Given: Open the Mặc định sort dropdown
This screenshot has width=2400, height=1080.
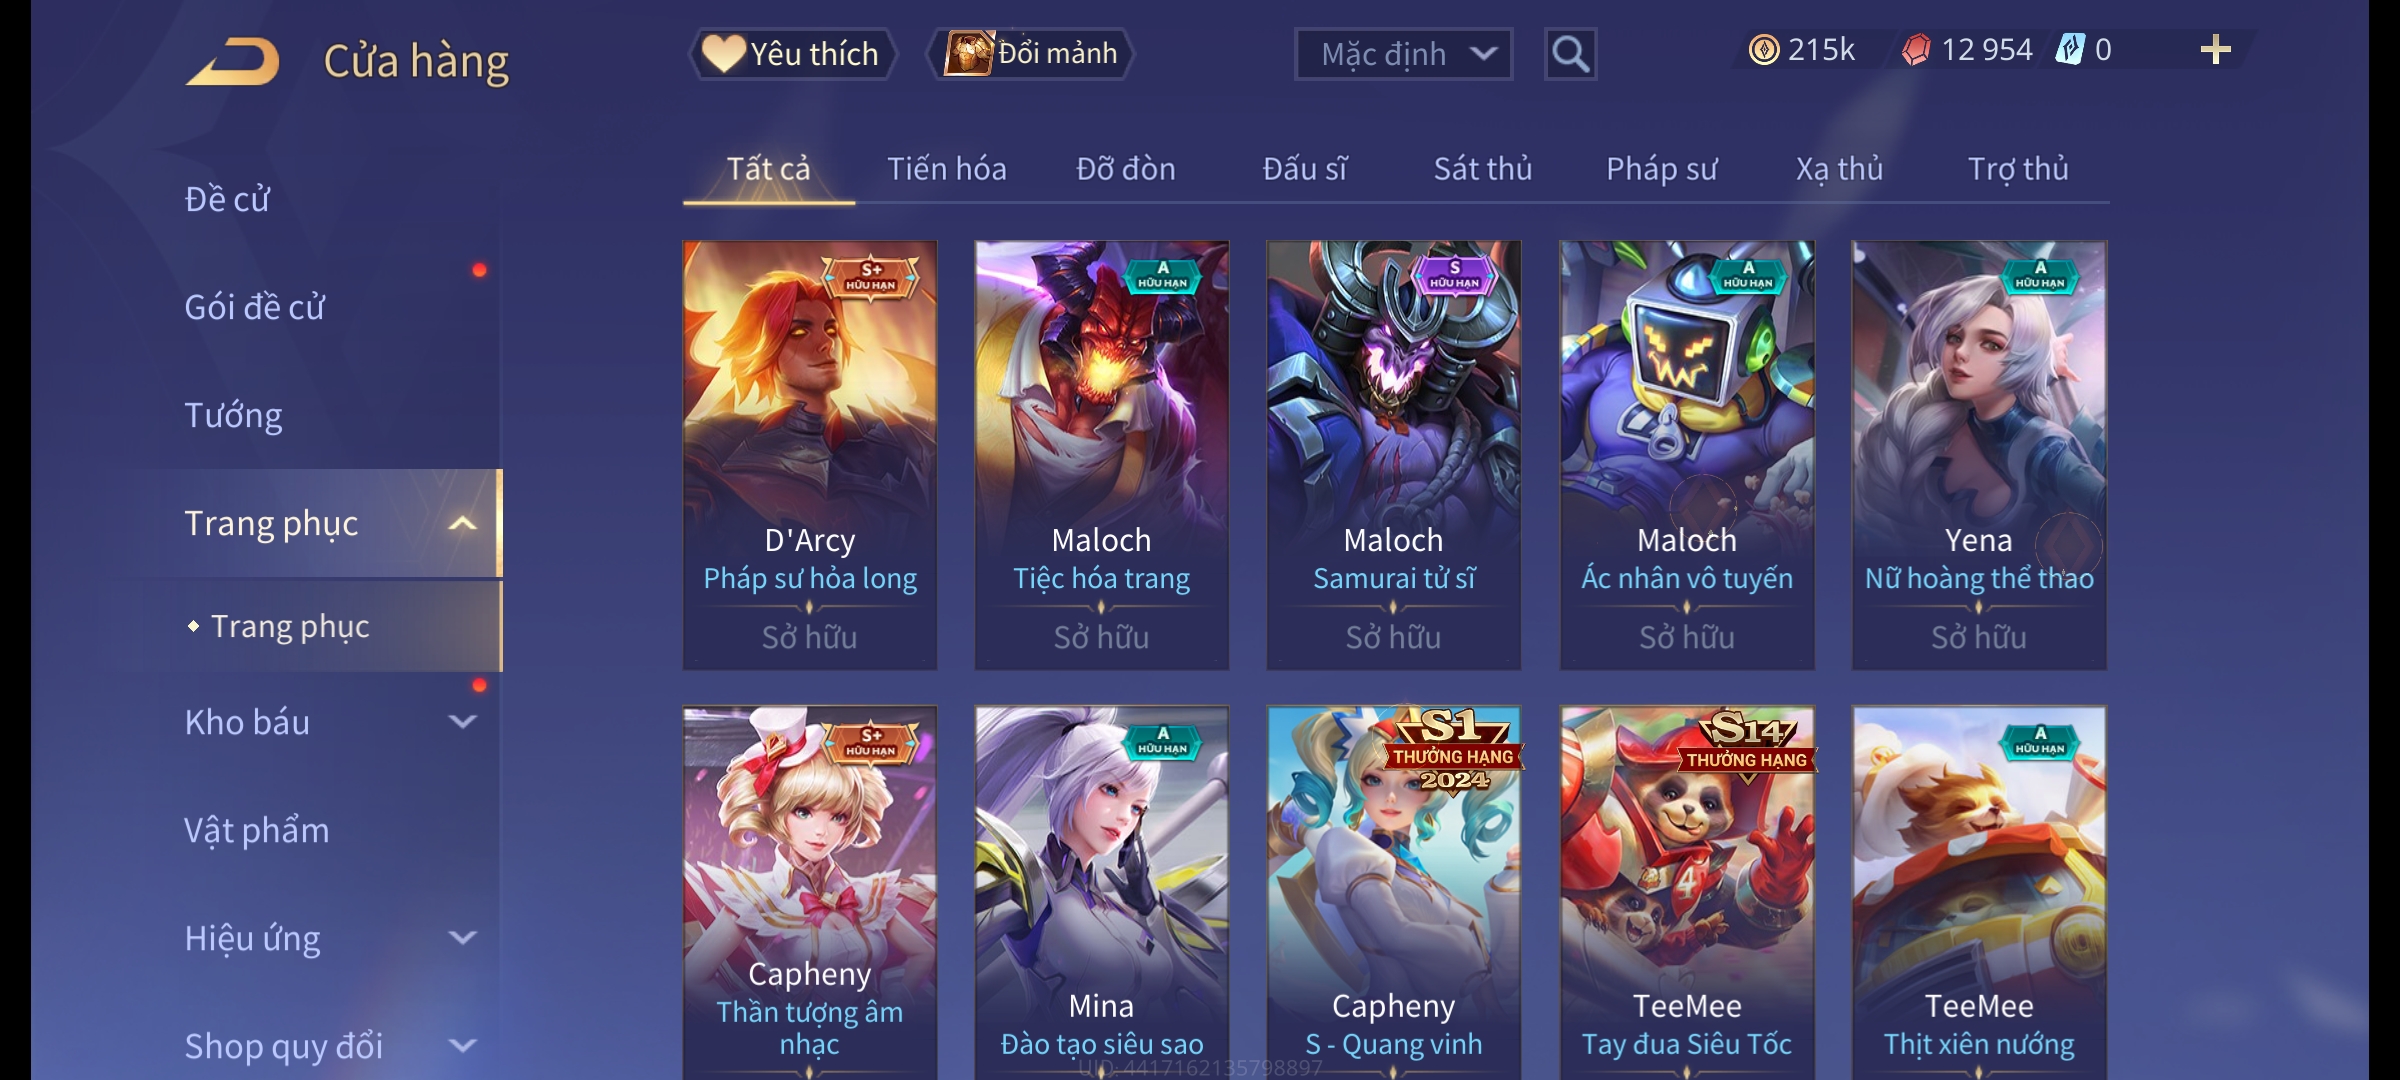Looking at the screenshot, I should click(1403, 54).
